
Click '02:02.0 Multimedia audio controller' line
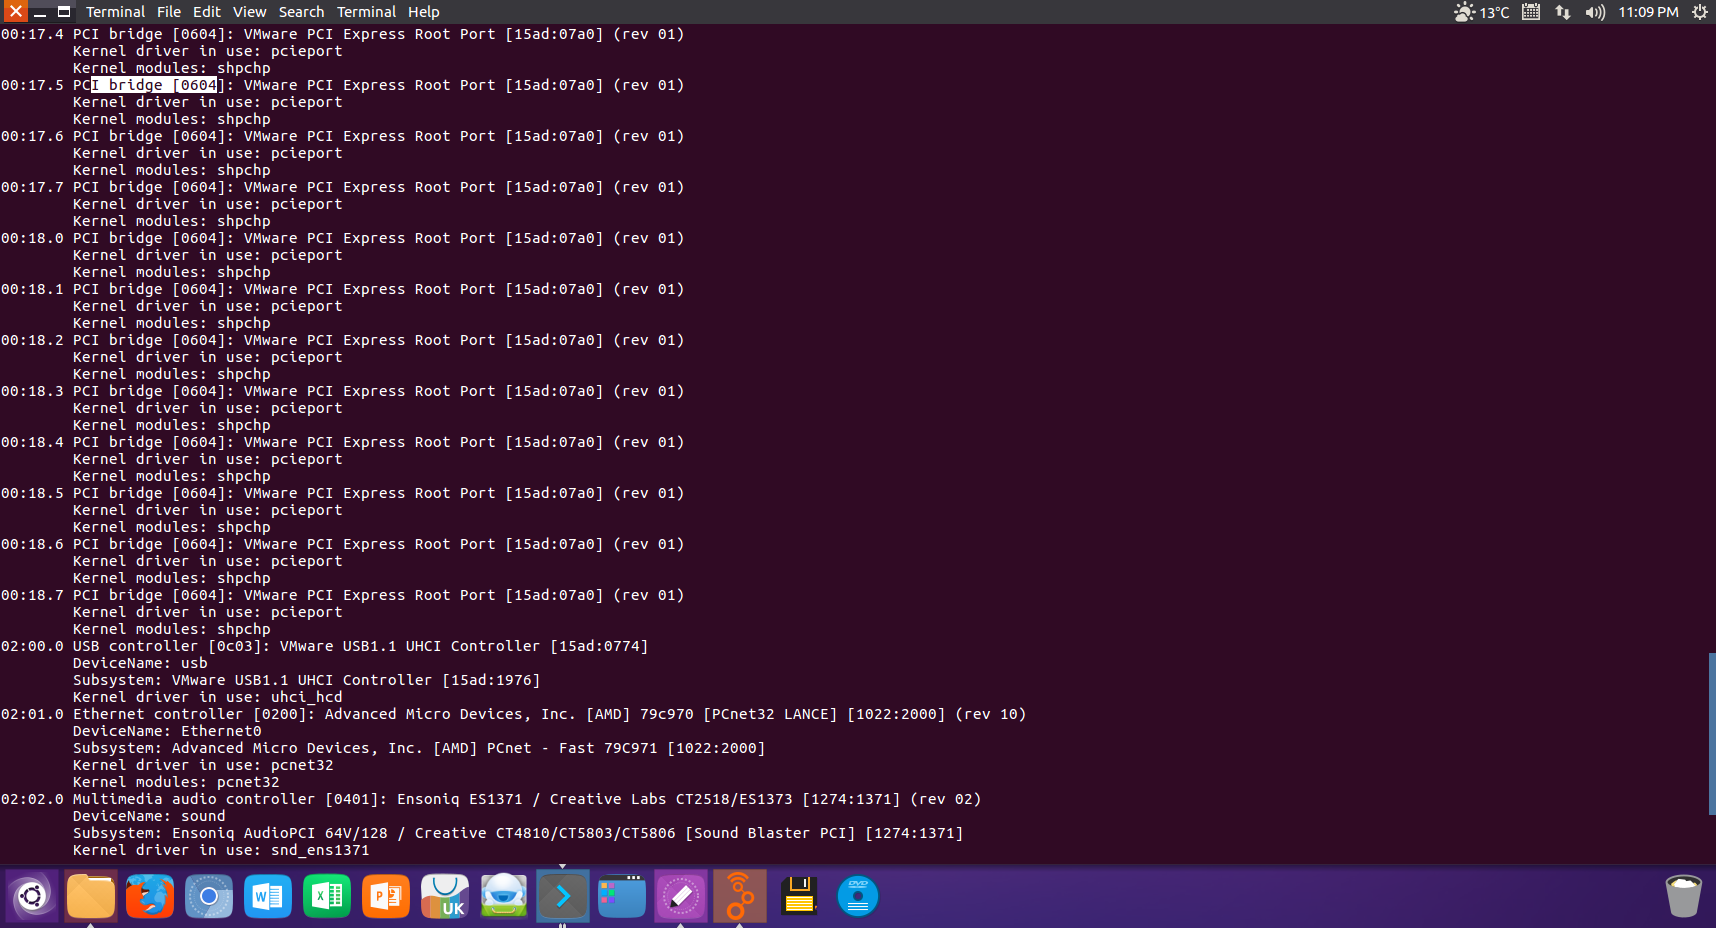click(x=491, y=799)
